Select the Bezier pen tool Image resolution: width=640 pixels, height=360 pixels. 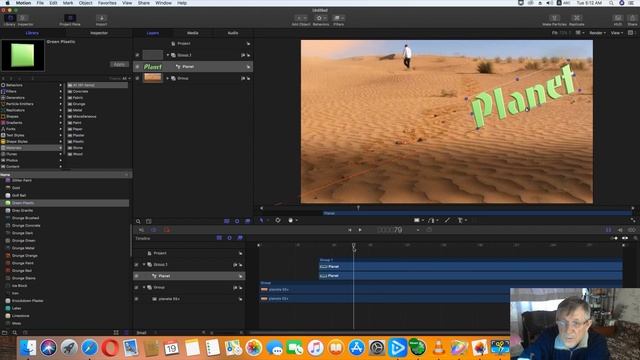[x=431, y=220]
